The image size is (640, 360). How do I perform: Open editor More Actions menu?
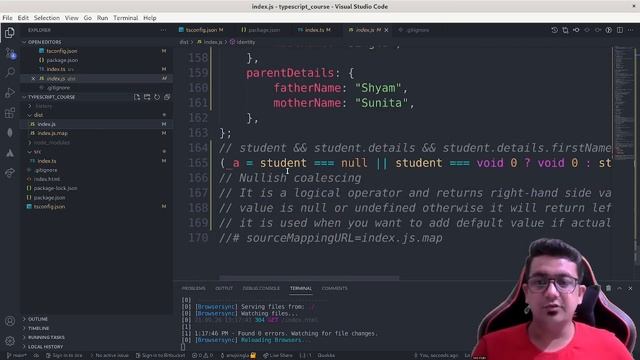pos(631,30)
